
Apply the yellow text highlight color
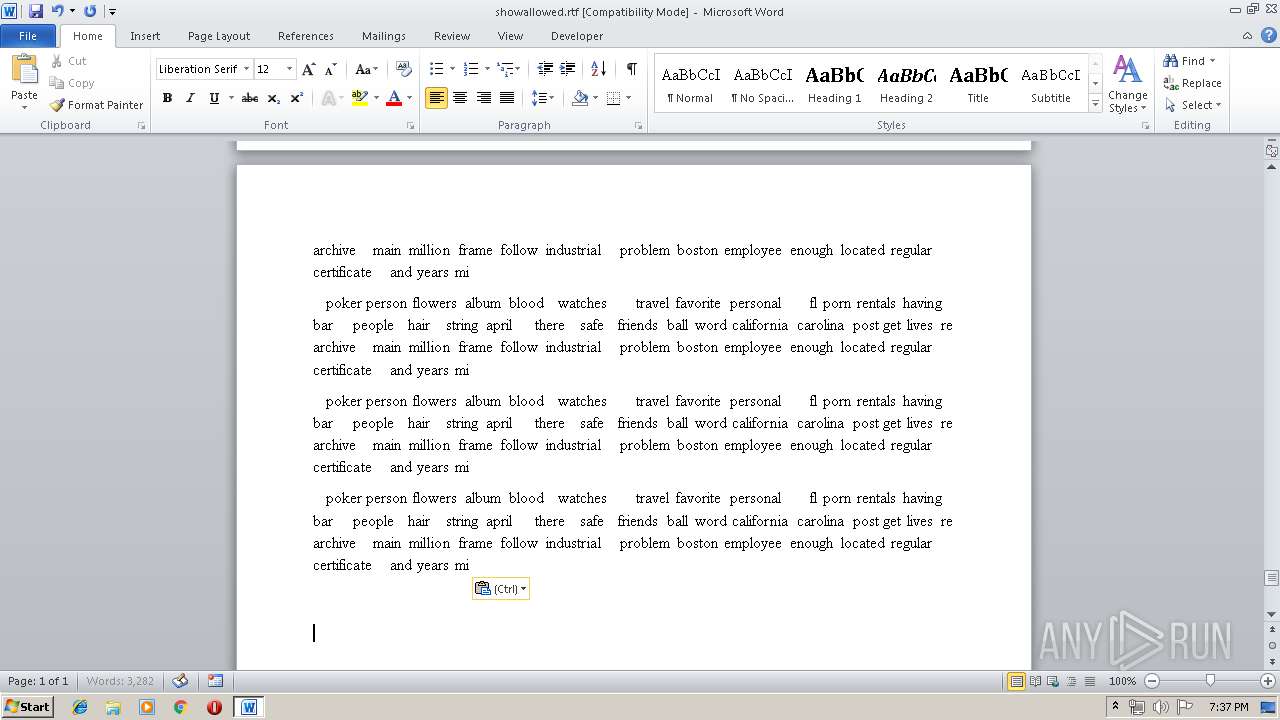359,98
